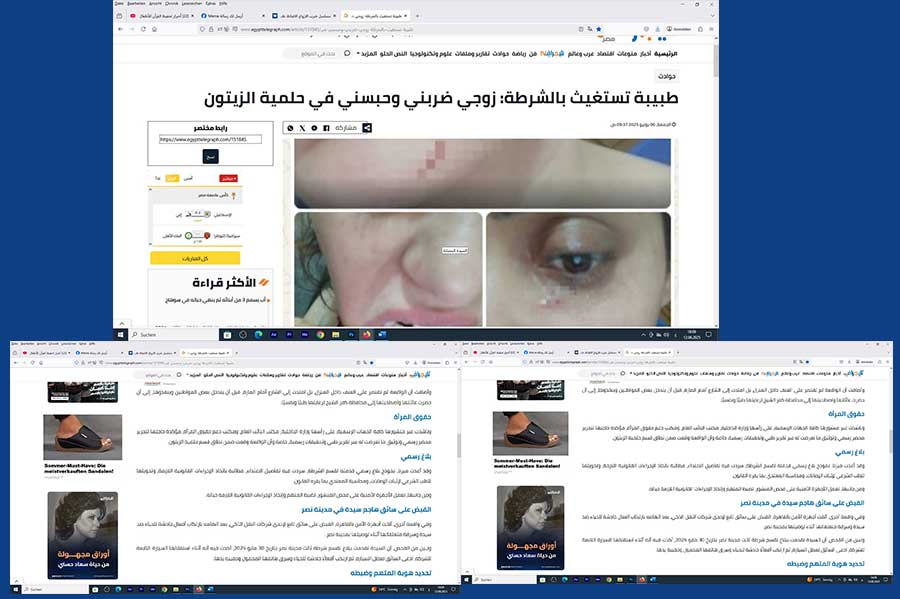The width and height of the screenshot is (900, 599).
Task: Open تحديد هوية المتهم heading in bottom-left window
Action: tap(391, 573)
